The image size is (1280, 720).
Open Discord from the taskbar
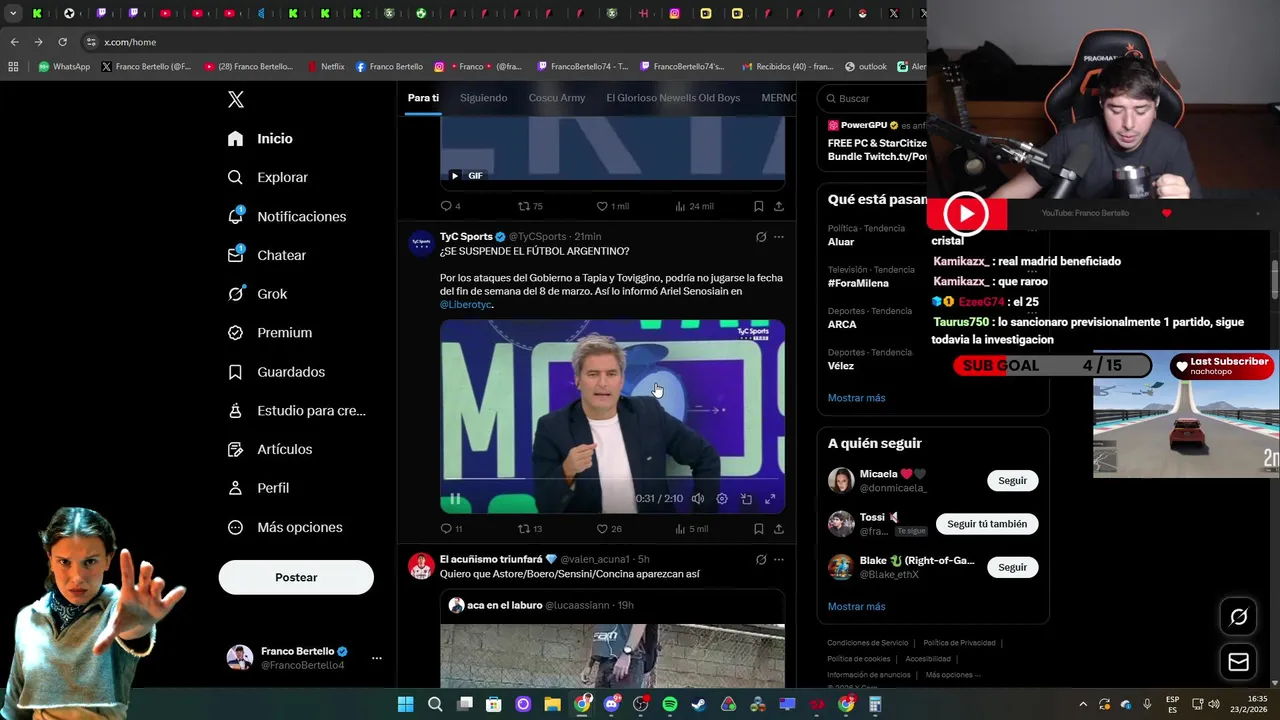click(x=612, y=705)
